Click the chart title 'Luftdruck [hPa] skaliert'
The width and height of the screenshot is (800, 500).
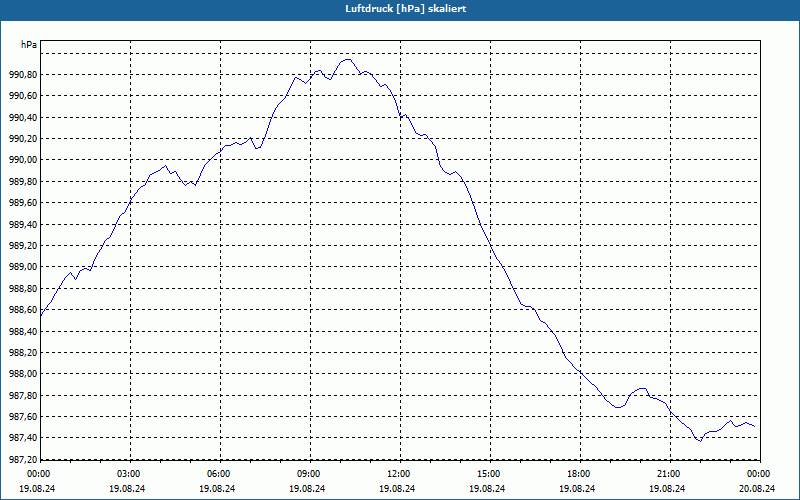(406, 9)
